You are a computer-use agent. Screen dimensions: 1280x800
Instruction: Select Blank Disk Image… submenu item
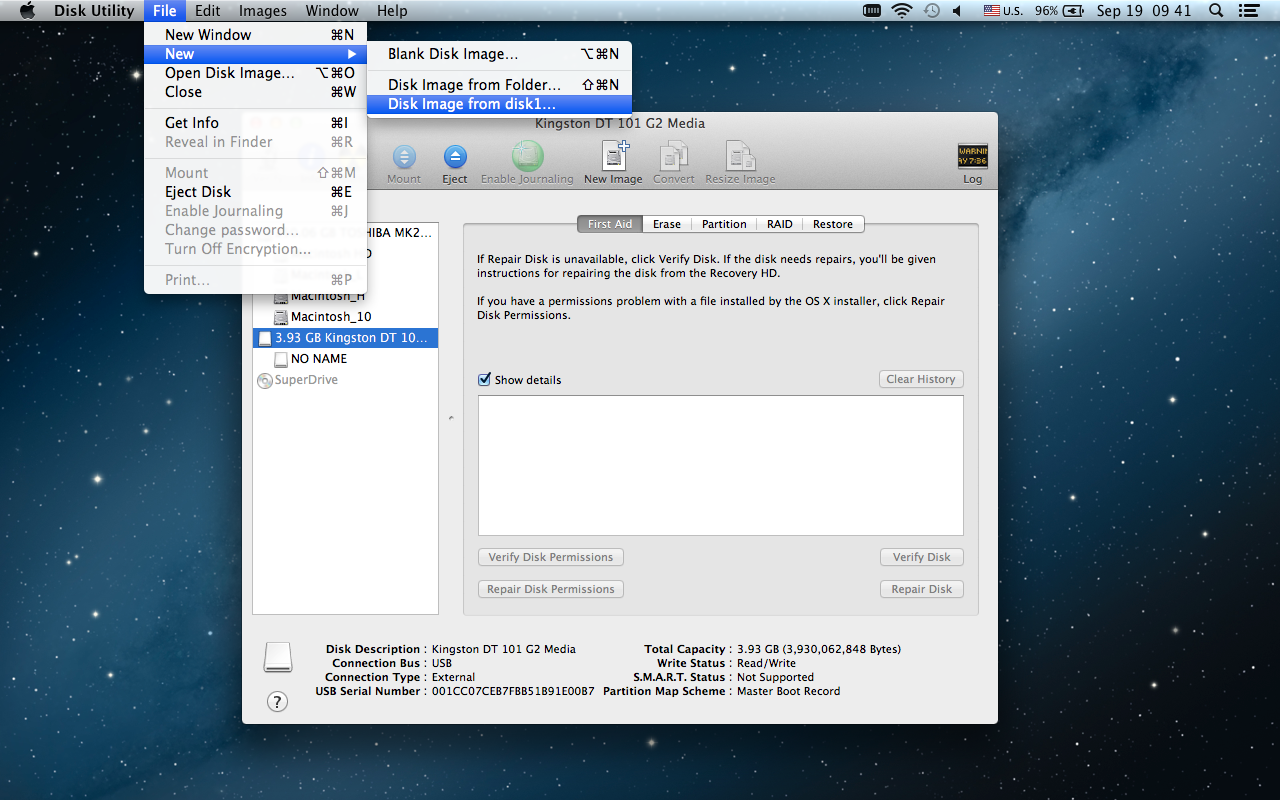pyautogui.click(x=499, y=54)
